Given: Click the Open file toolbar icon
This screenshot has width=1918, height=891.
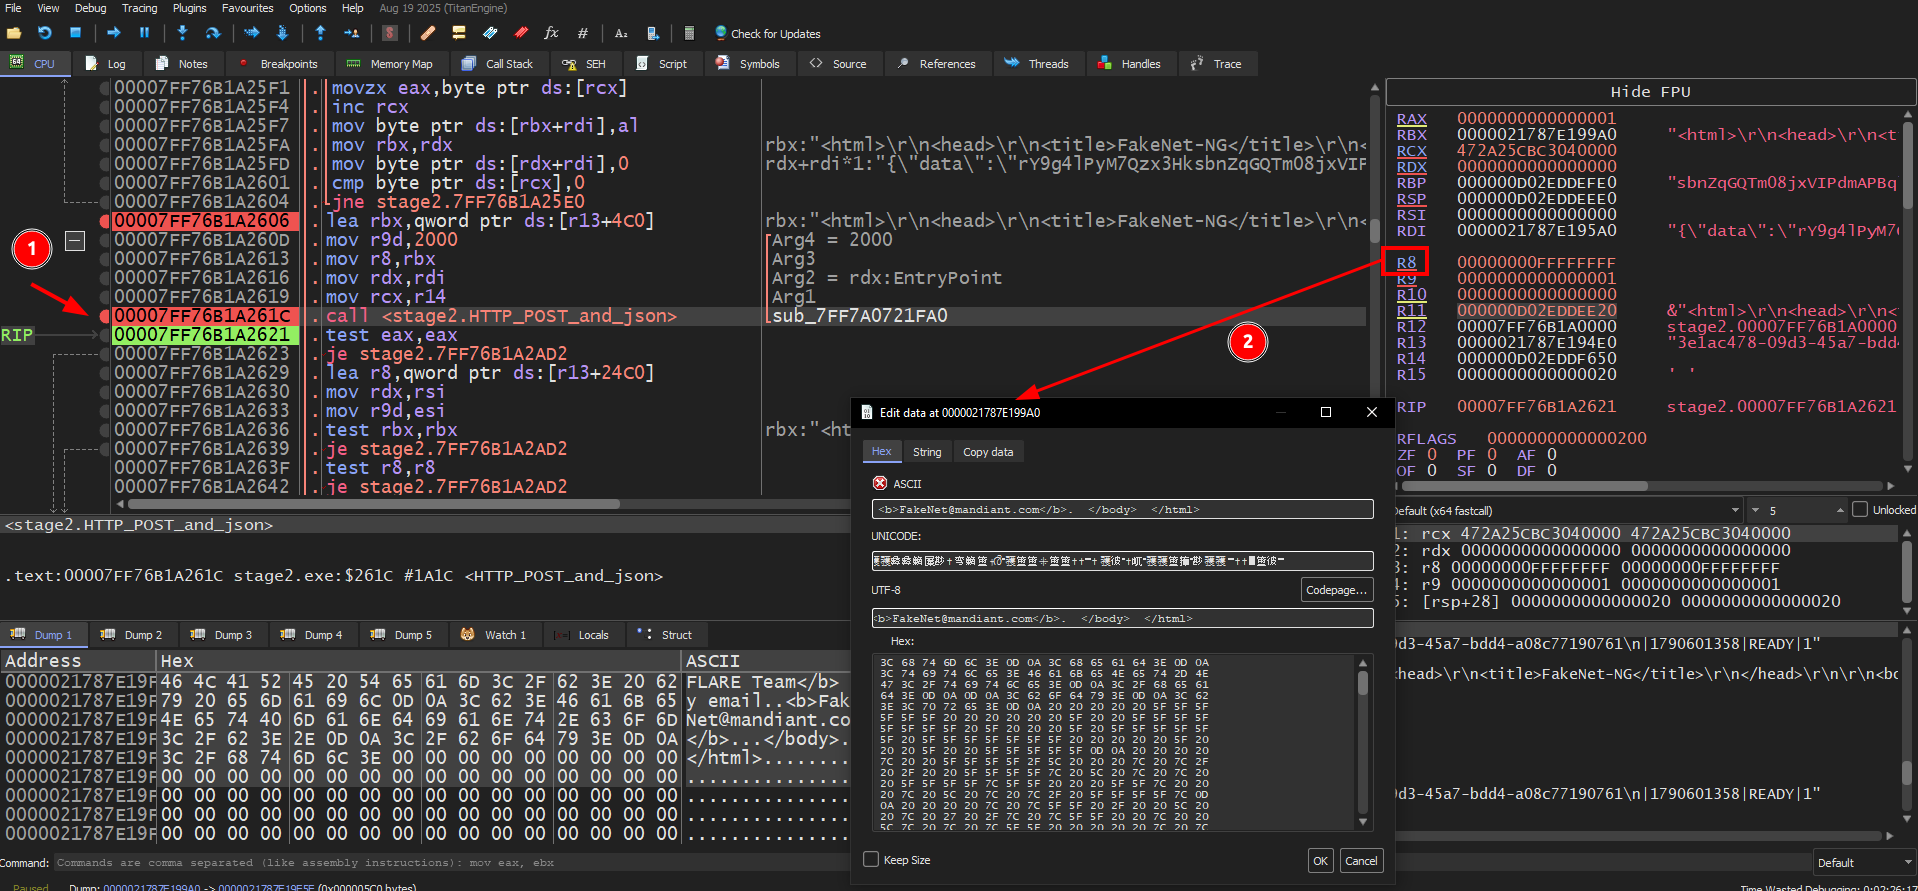Looking at the screenshot, I should pos(14,33).
